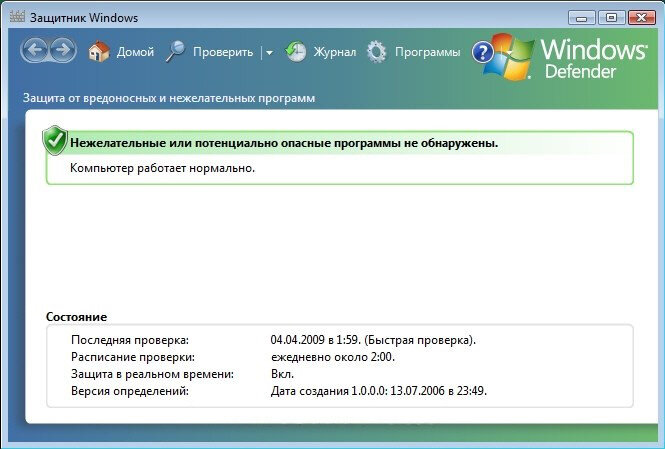665x449 pixels.
Task: Click the 'Защита в реальном времени:' label
Action: [x=152, y=374]
